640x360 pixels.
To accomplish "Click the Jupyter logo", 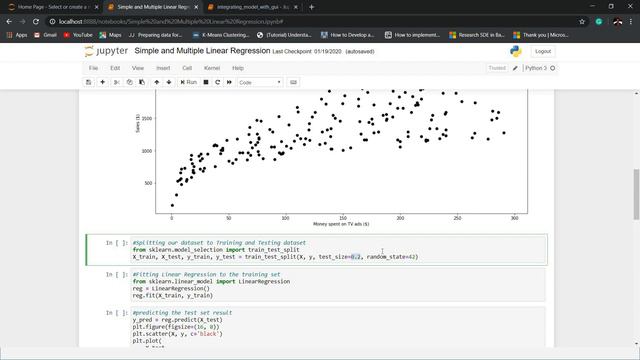I will point(106,51).
